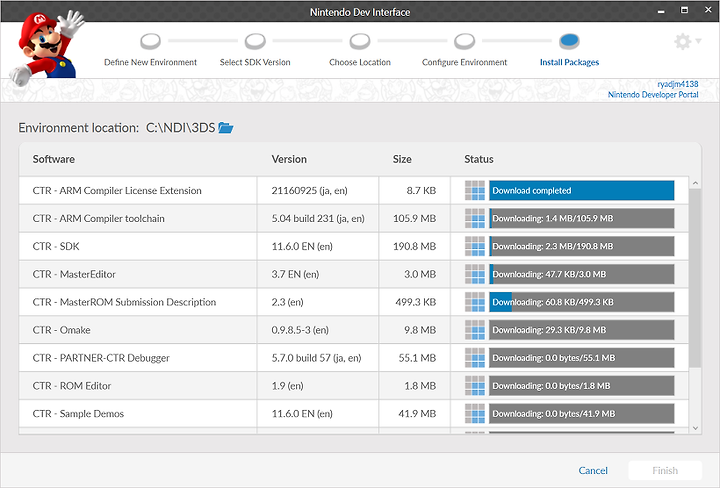Click the Mario mascot image
720x488 pixels.
click(46, 47)
